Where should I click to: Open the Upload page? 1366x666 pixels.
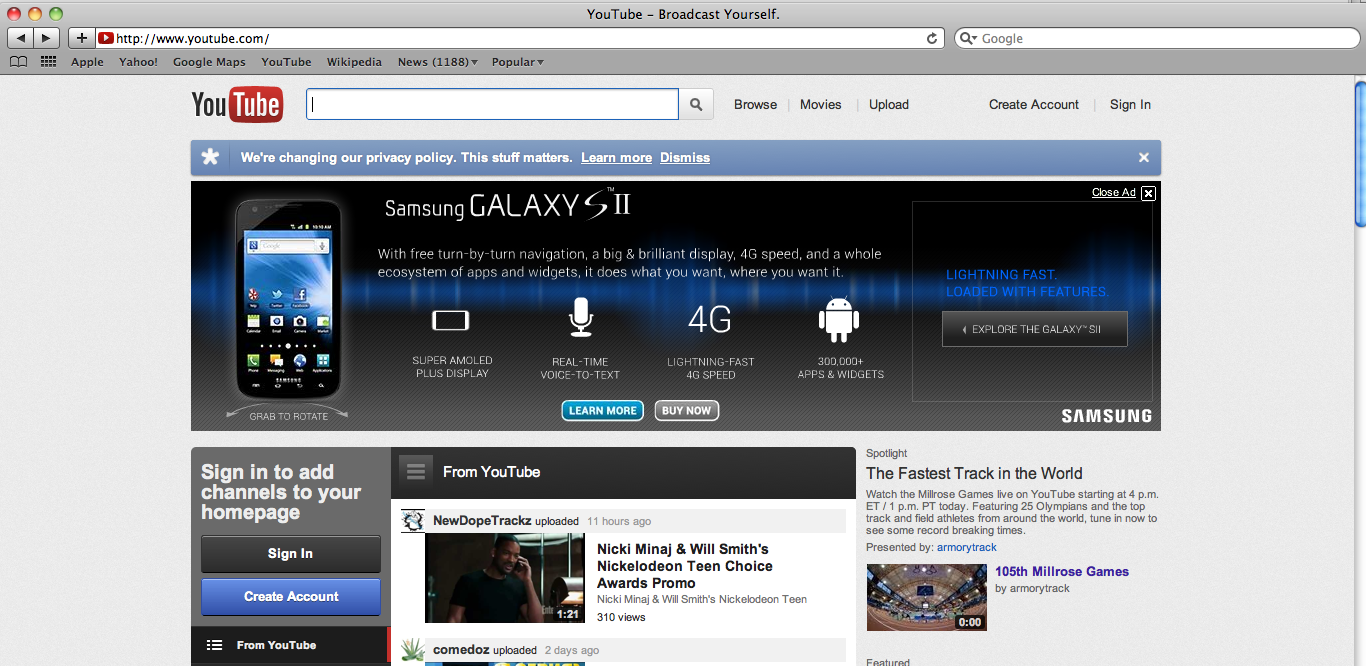pos(889,104)
